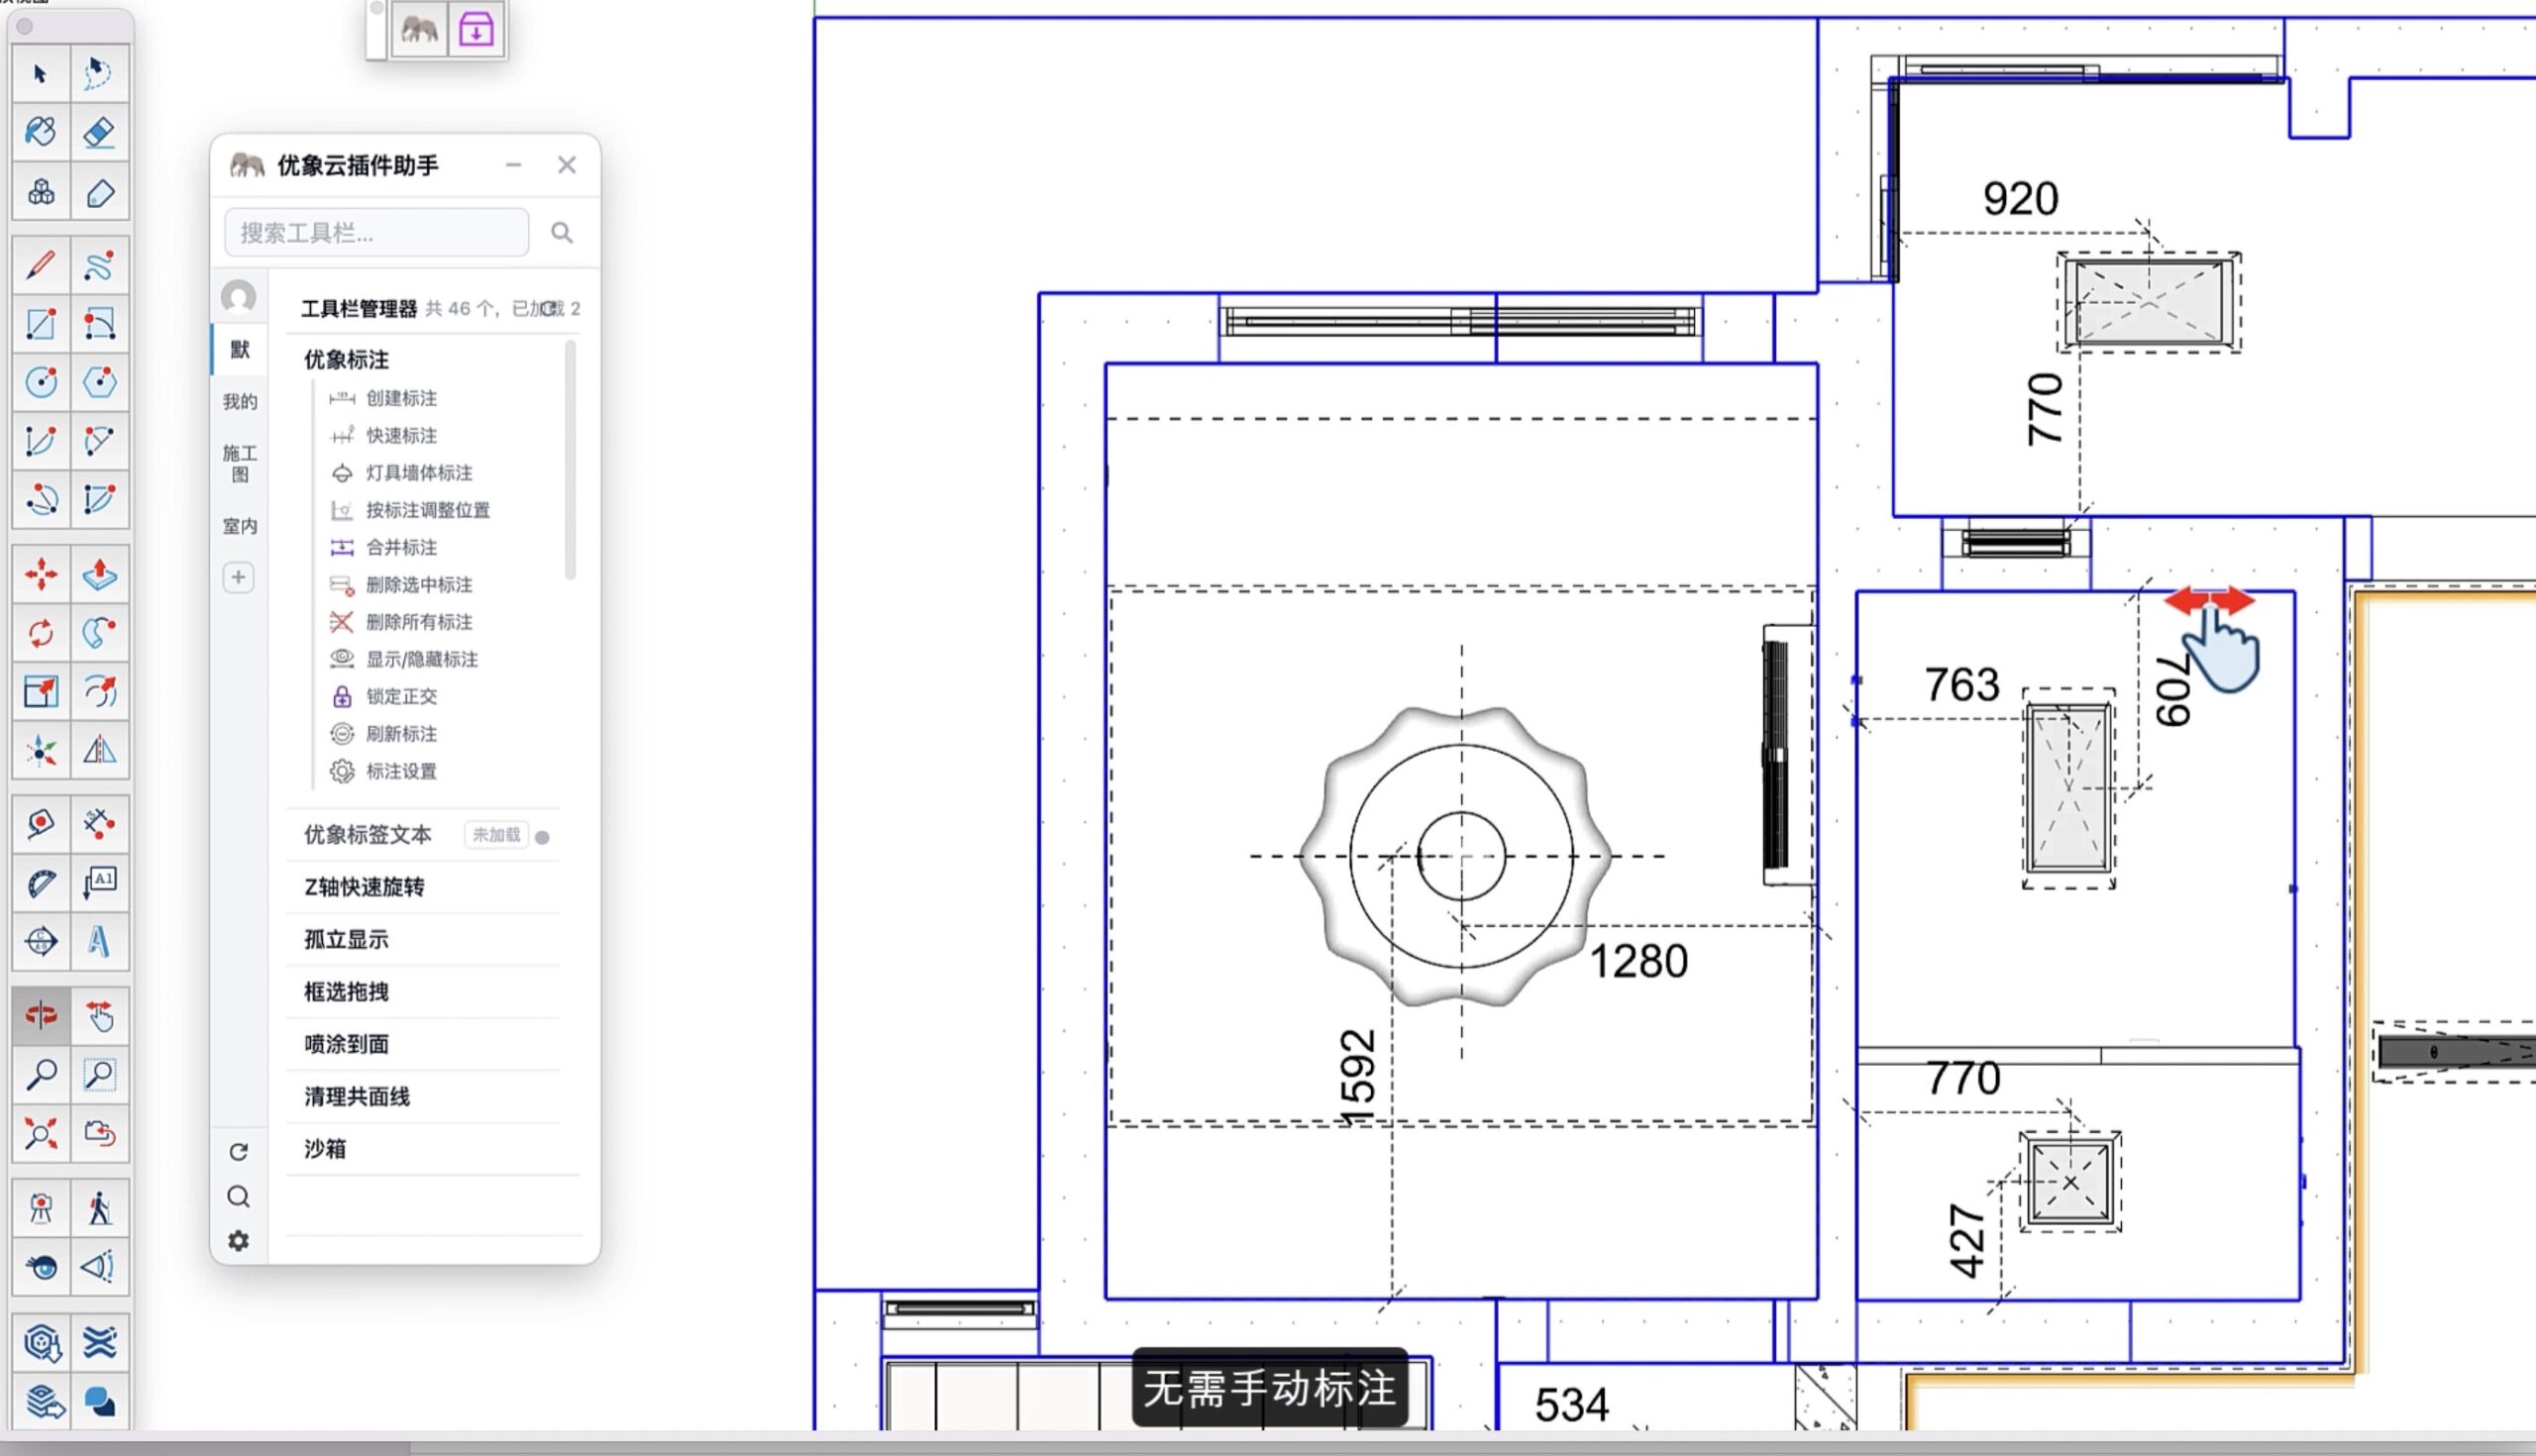2536x1456 pixels.
Task: Expand the 框选拖拽 toolbar
Action: coord(346,991)
